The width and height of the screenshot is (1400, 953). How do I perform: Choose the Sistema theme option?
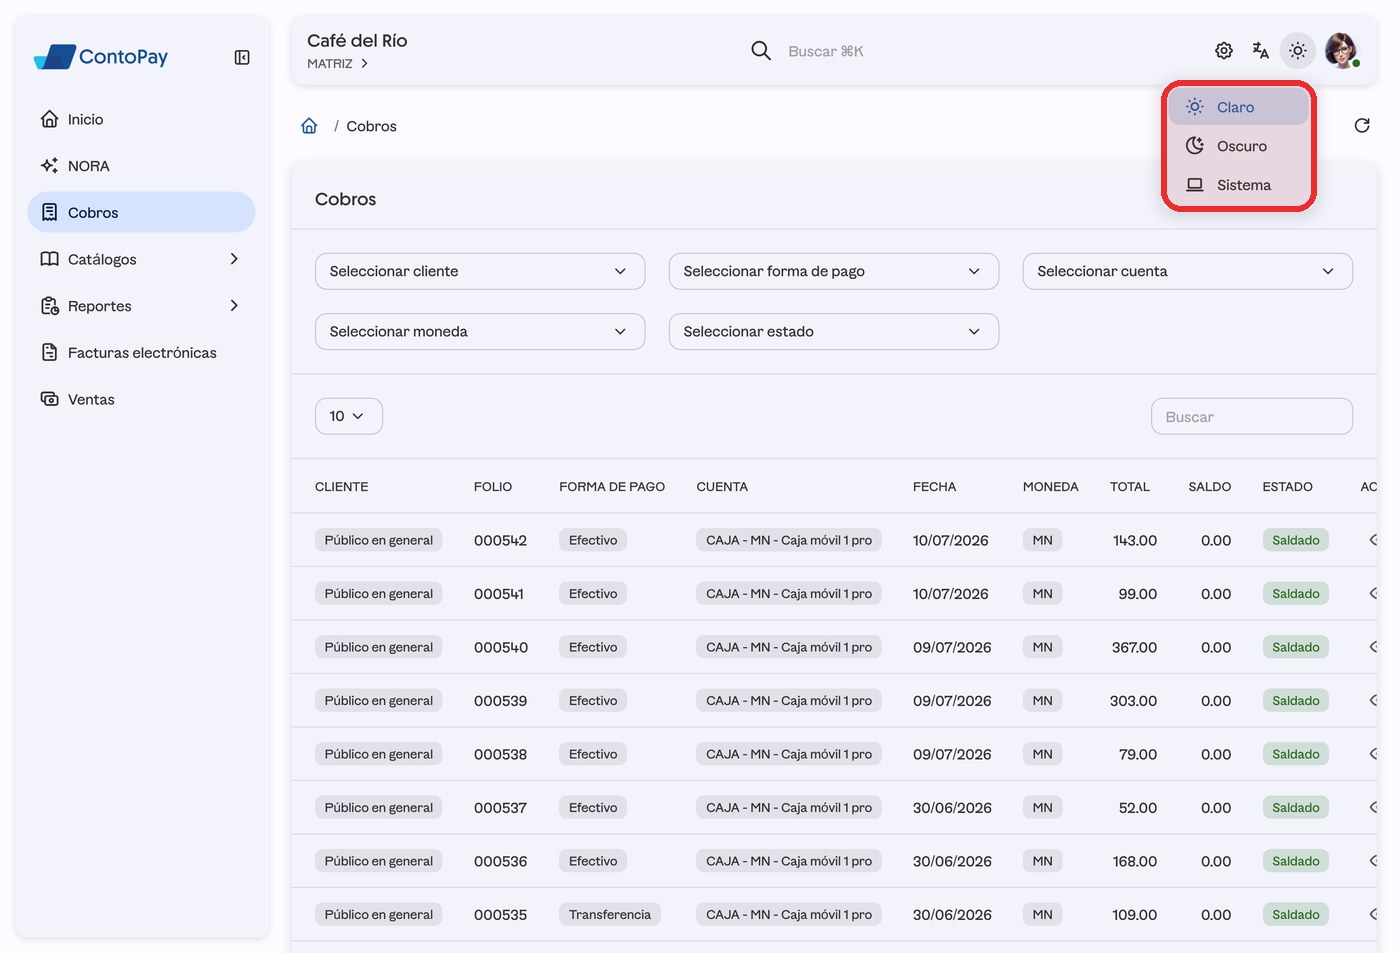pyautogui.click(x=1238, y=185)
